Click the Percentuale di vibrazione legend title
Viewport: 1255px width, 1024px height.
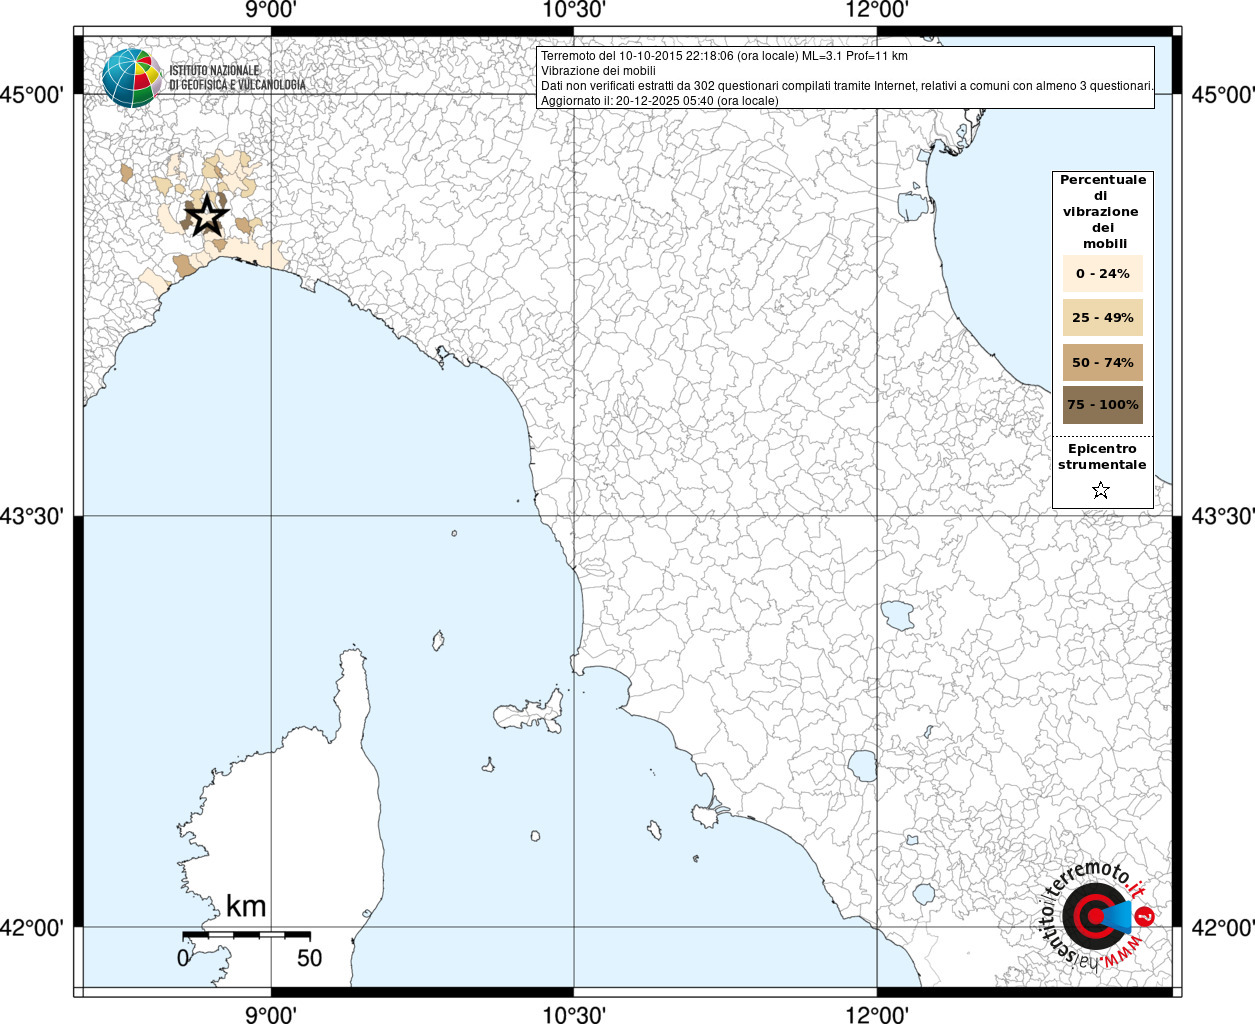1103,211
